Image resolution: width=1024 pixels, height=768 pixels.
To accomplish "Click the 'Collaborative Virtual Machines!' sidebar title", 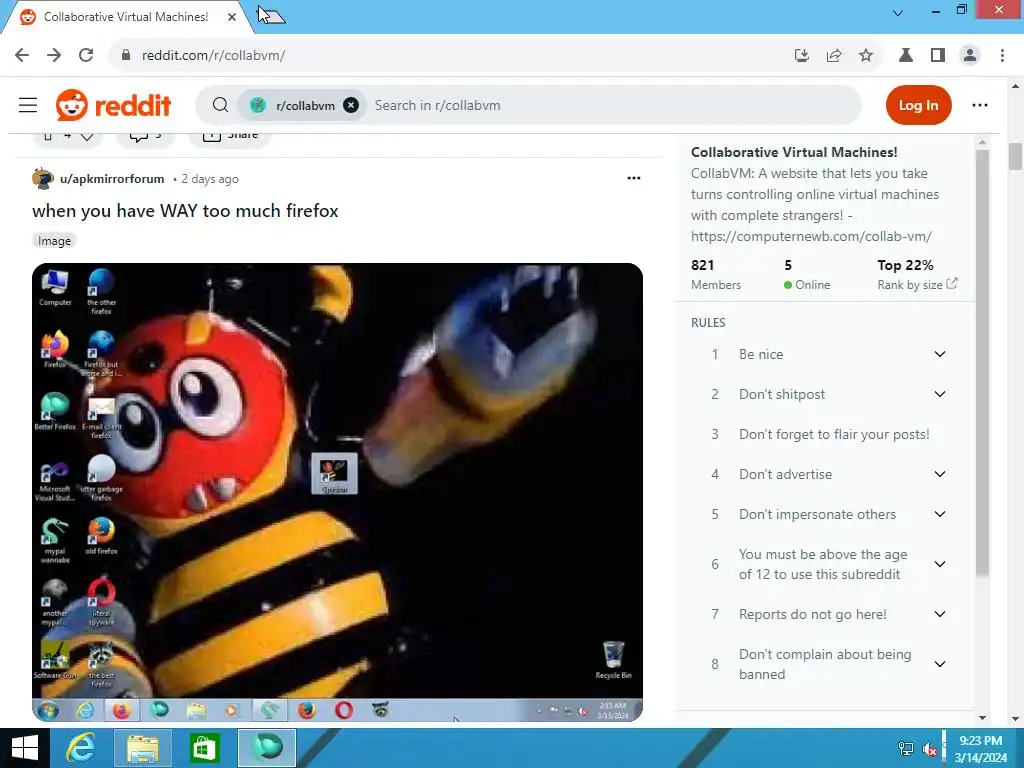I will pos(794,152).
